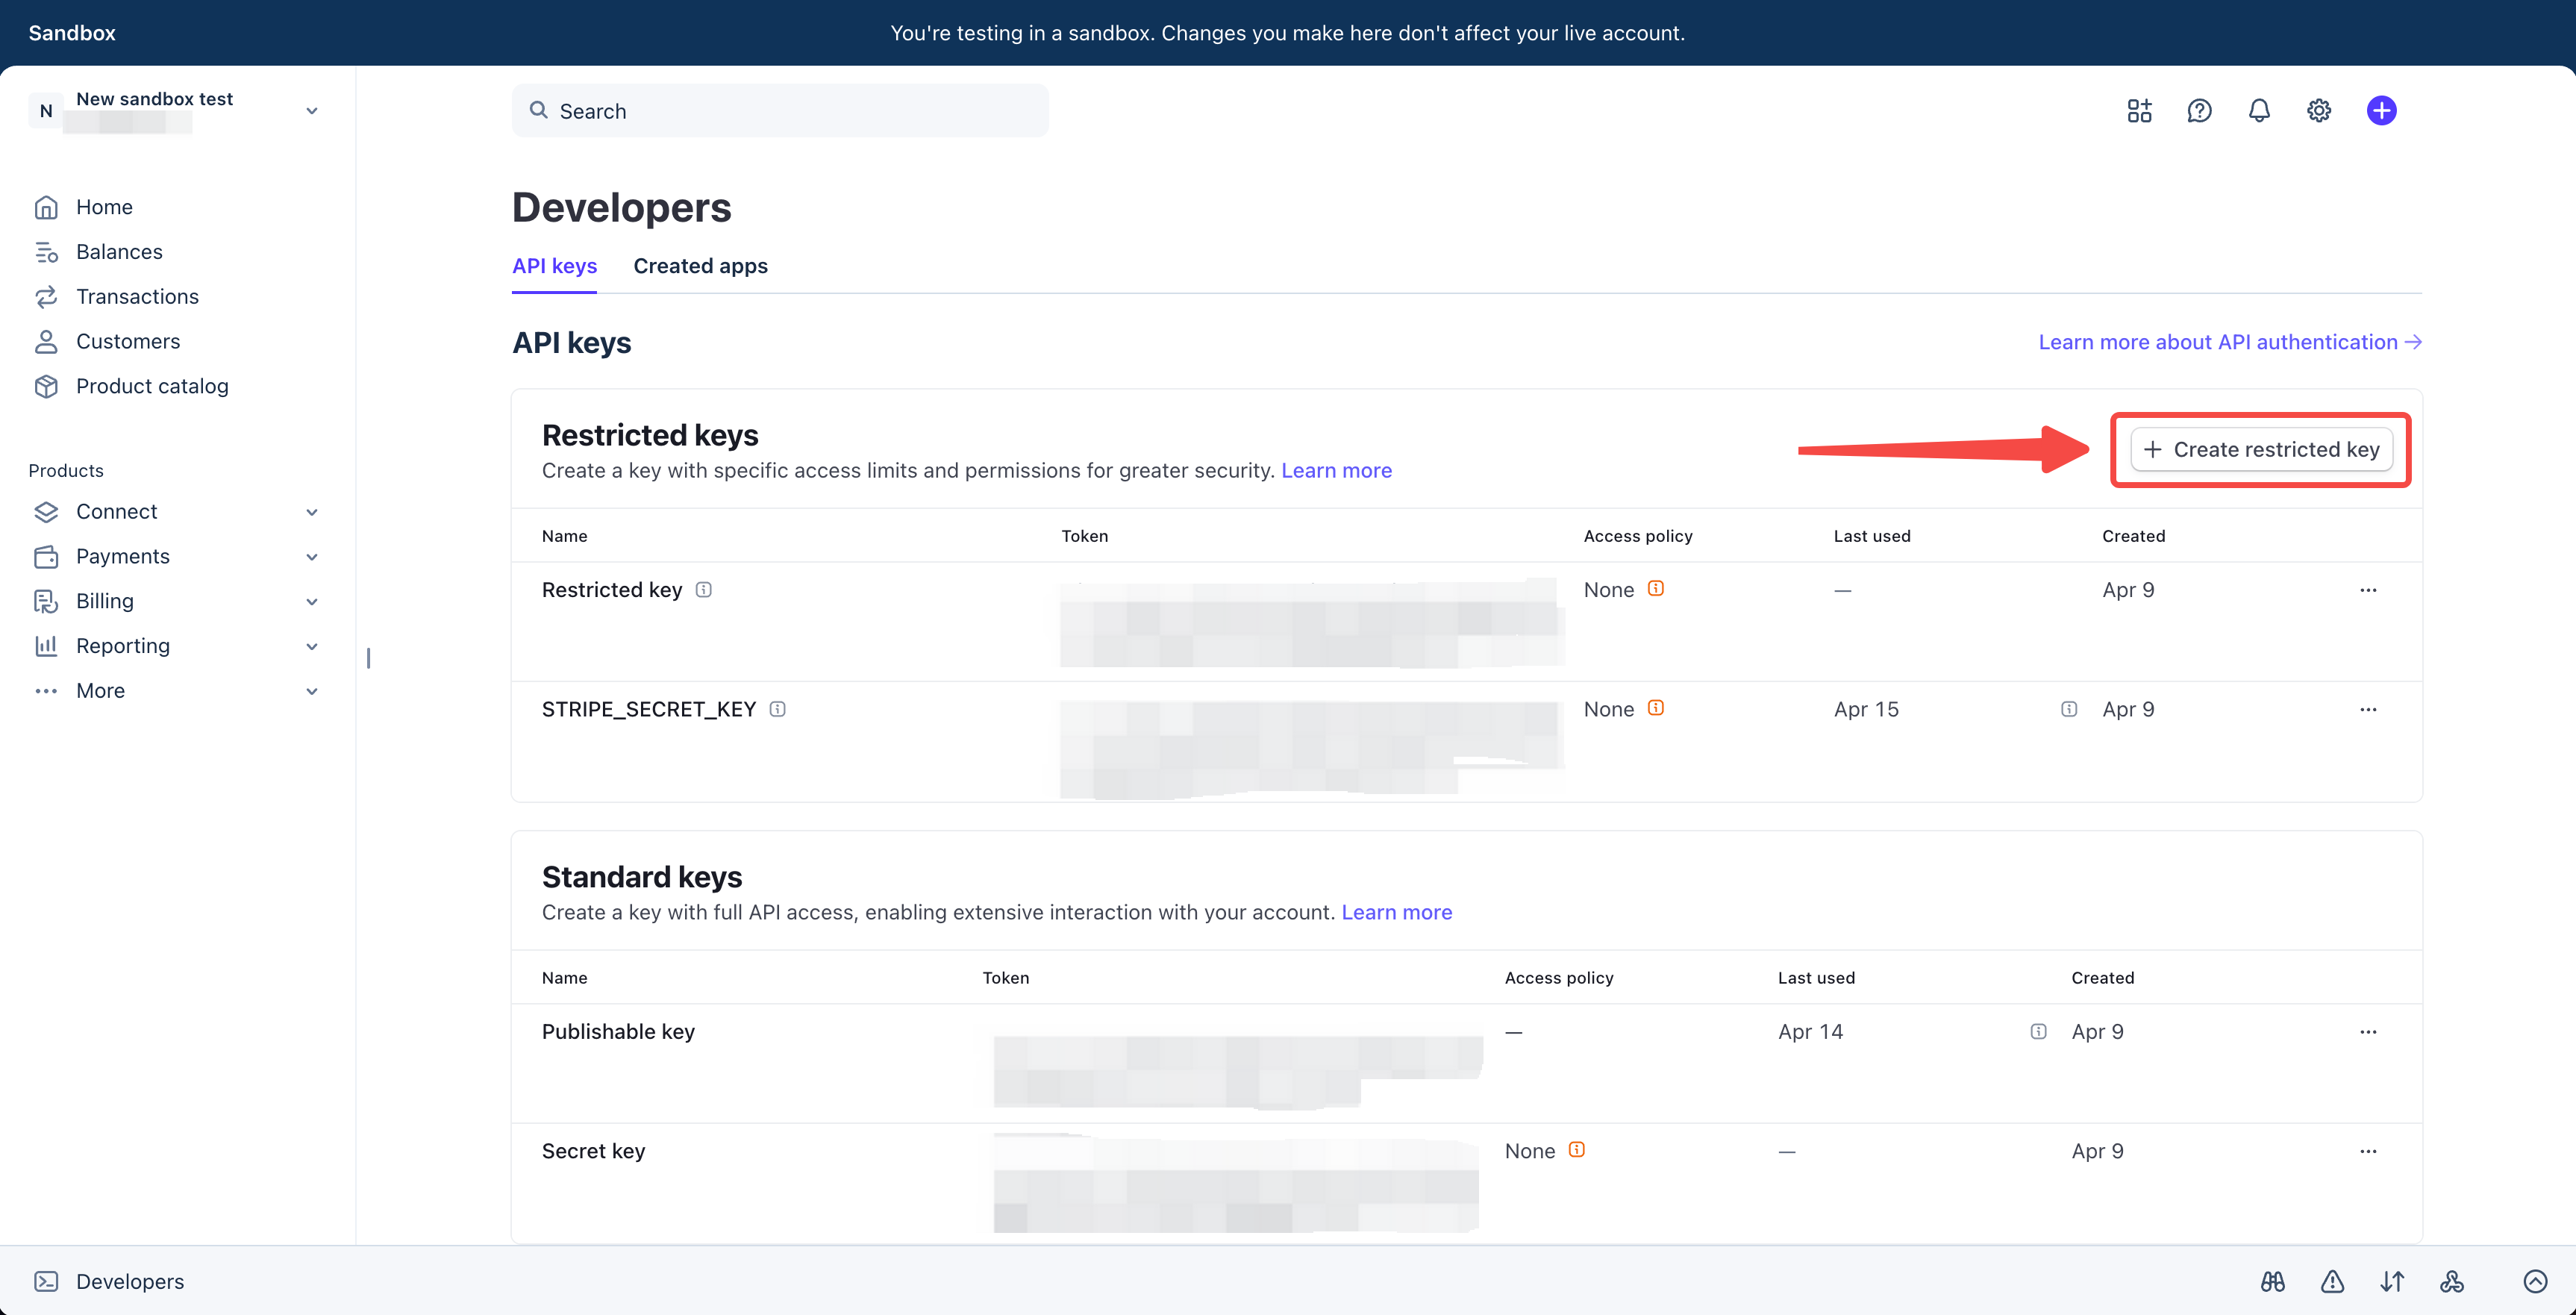
Task: Click the purple plus create icon
Action: point(2381,111)
